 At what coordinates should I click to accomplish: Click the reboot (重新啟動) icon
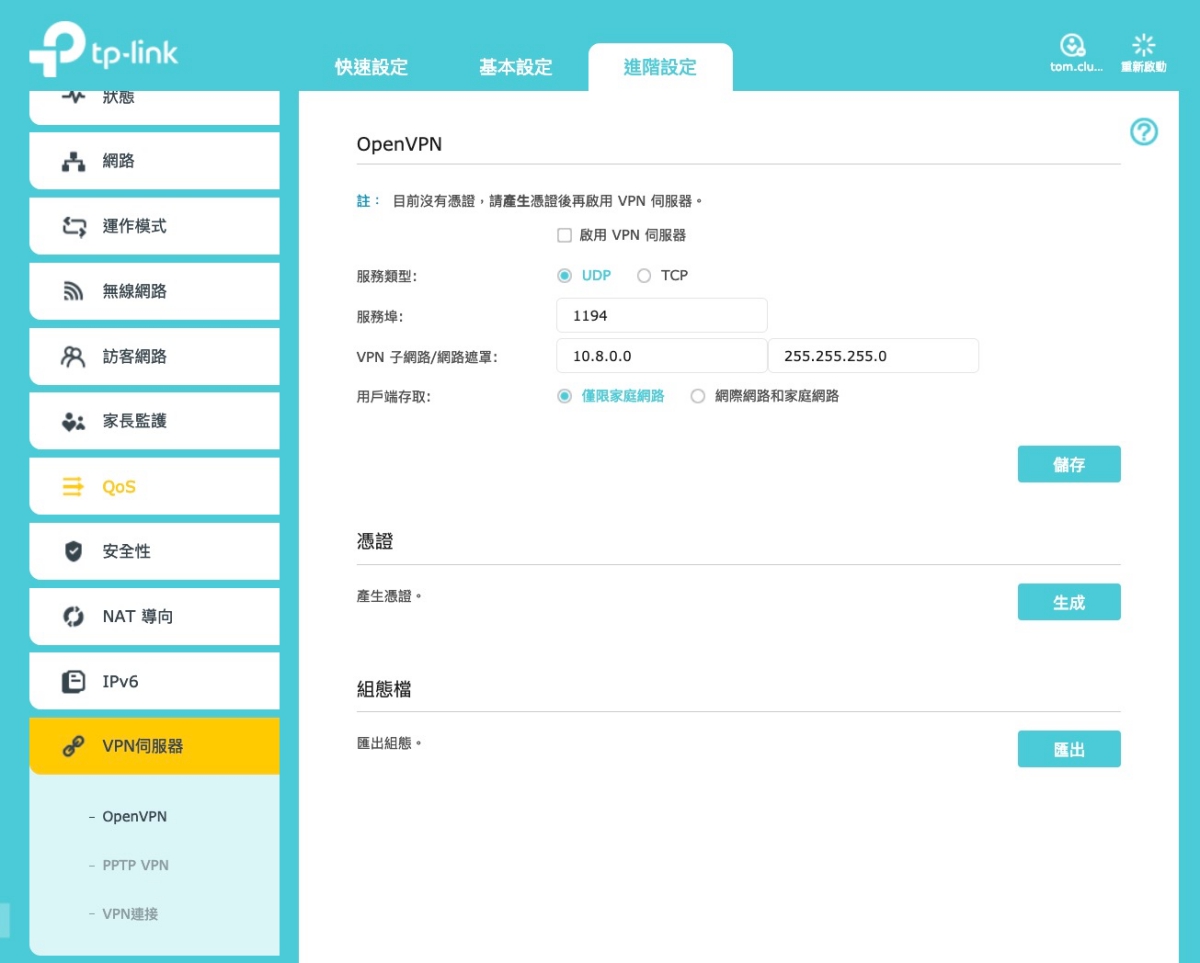1143,46
